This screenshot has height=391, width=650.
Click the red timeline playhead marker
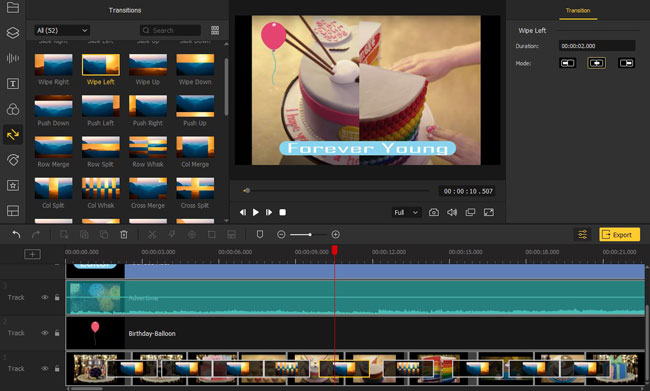point(335,250)
